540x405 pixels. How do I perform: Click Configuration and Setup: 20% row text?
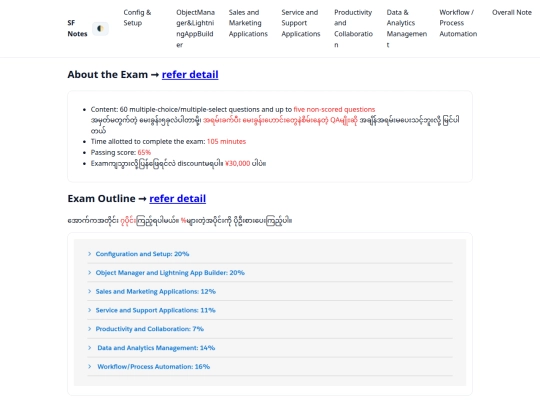pos(142,254)
